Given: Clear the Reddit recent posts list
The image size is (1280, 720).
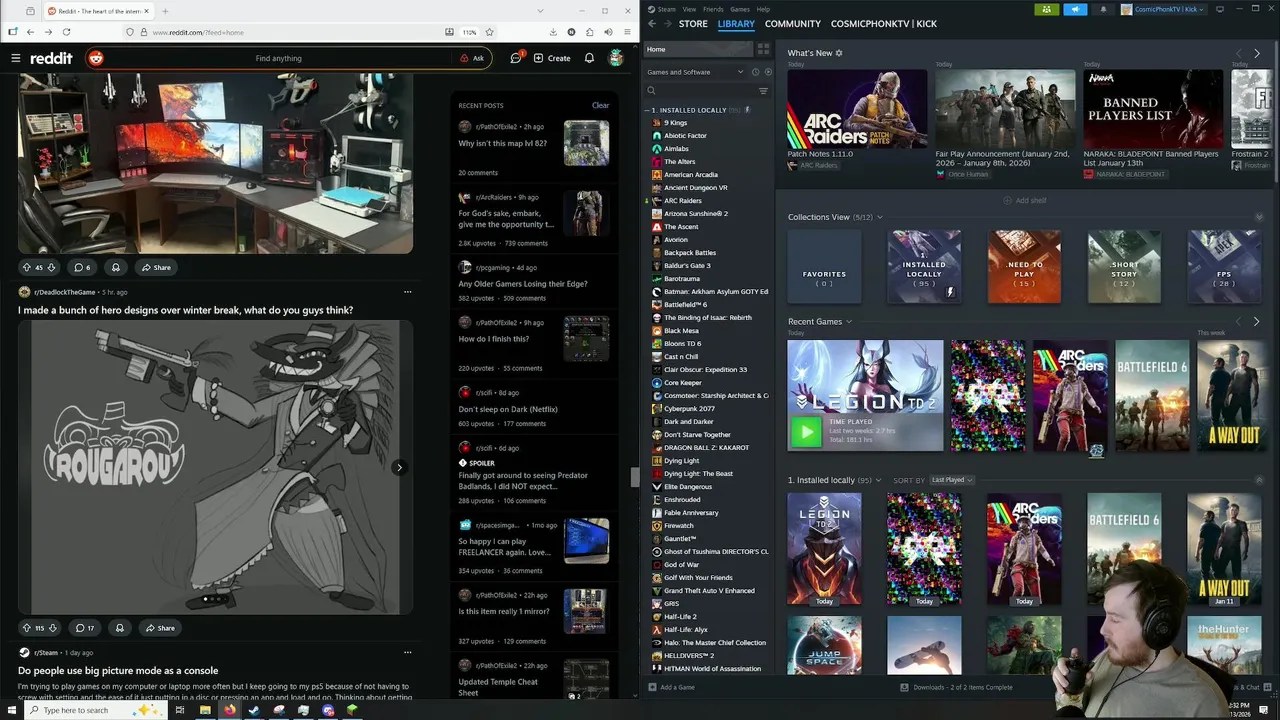Looking at the screenshot, I should click(x=600, y=105).
